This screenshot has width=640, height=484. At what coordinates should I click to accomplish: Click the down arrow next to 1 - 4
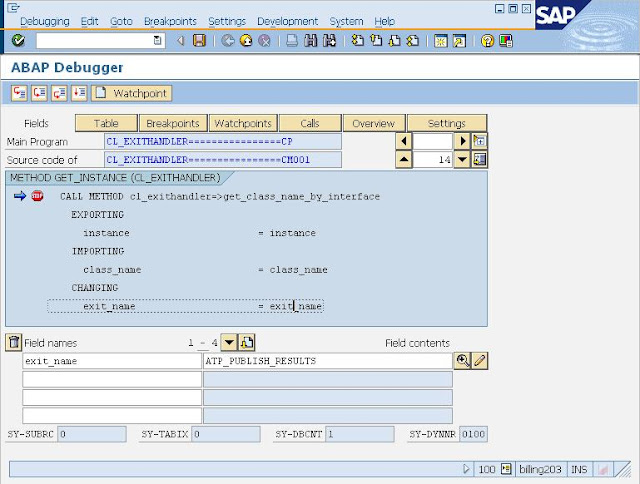click(229, 342)
